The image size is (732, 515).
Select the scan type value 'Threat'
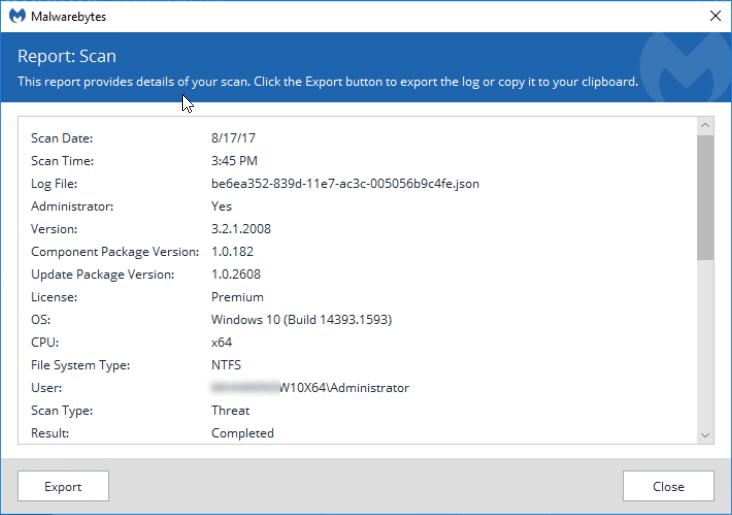tap(230, 410)
